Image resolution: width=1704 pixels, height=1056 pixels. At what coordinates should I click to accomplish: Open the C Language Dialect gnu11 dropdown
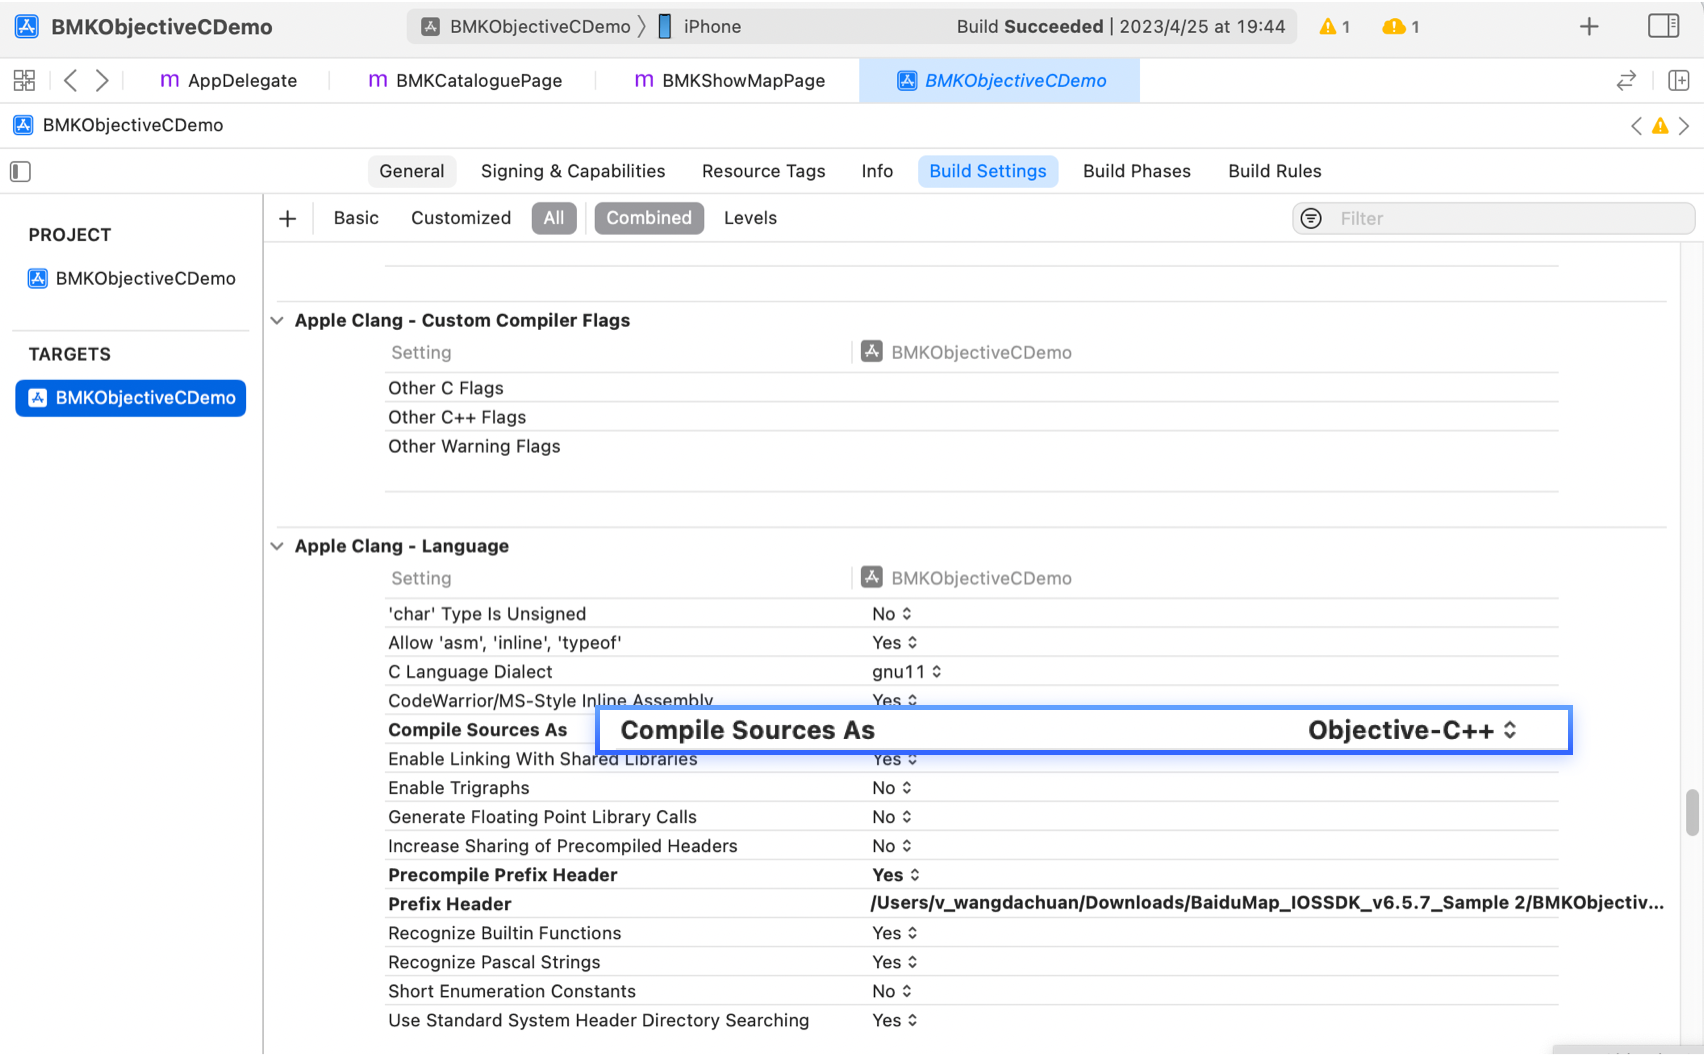pyautogui.click(x=906, y=672)
